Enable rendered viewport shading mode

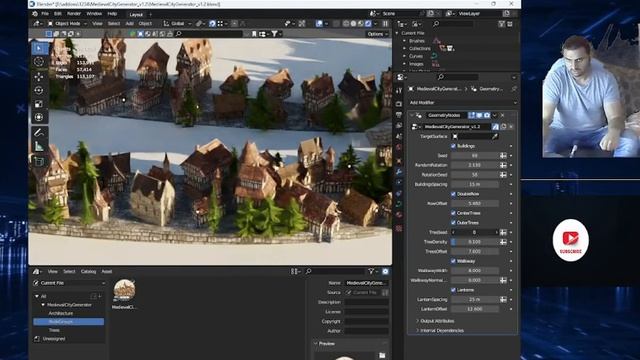tap(368, 24)
